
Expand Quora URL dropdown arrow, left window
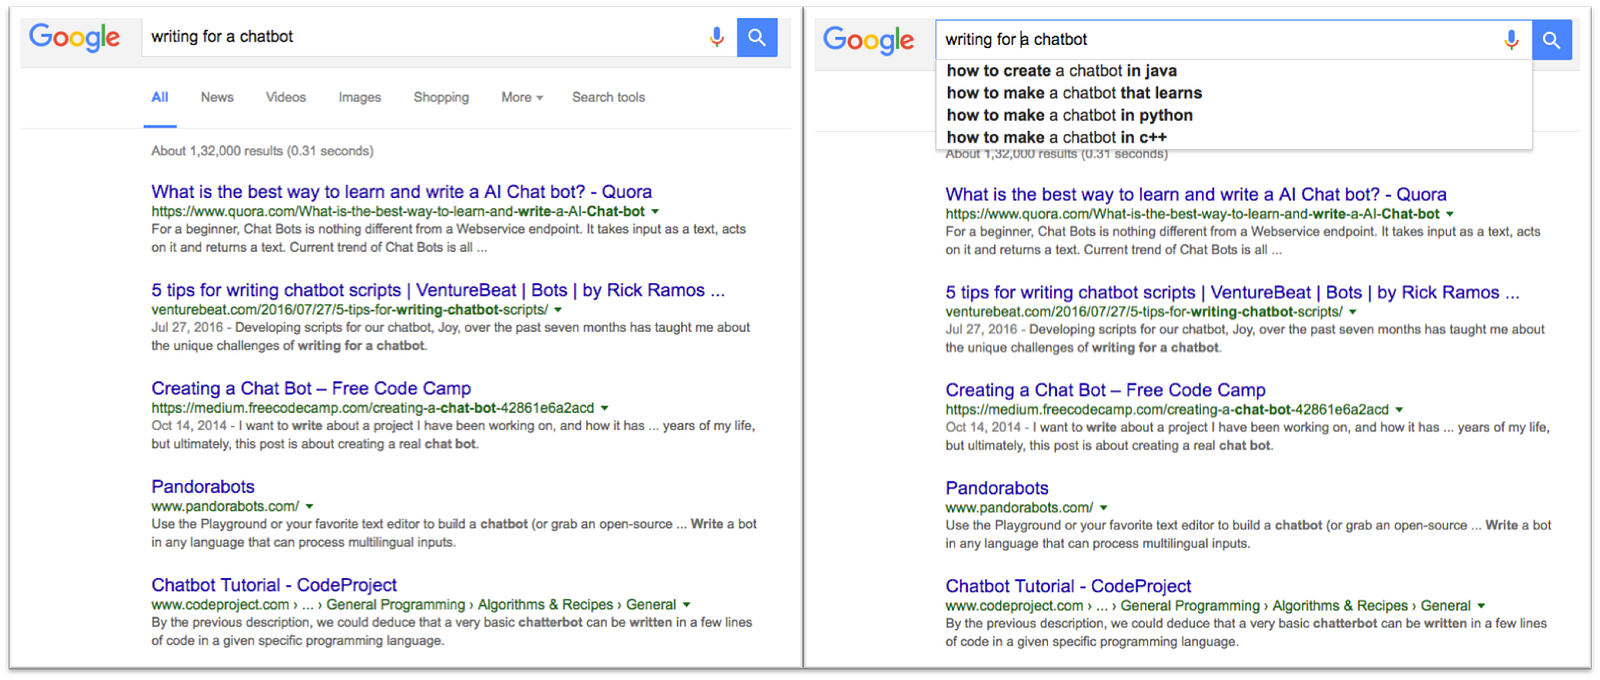click(655, 212)
